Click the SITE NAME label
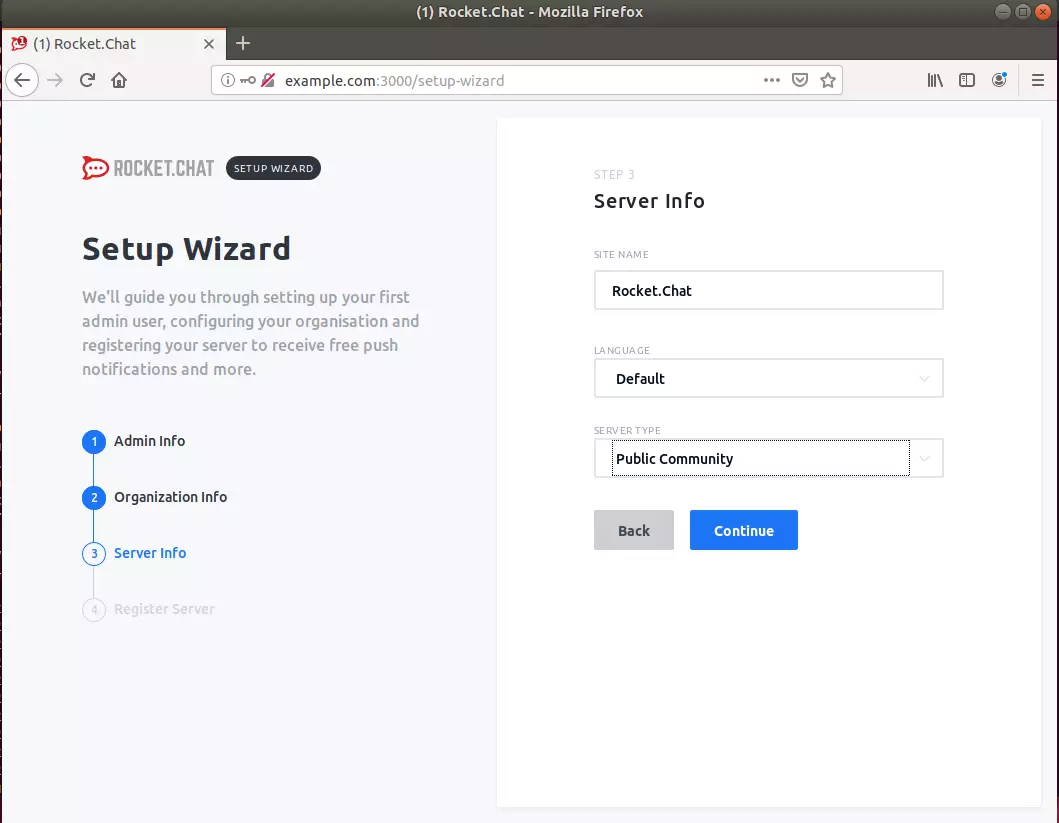The image size is (1059, 823). pyautogui.click(x=621, y=255)
